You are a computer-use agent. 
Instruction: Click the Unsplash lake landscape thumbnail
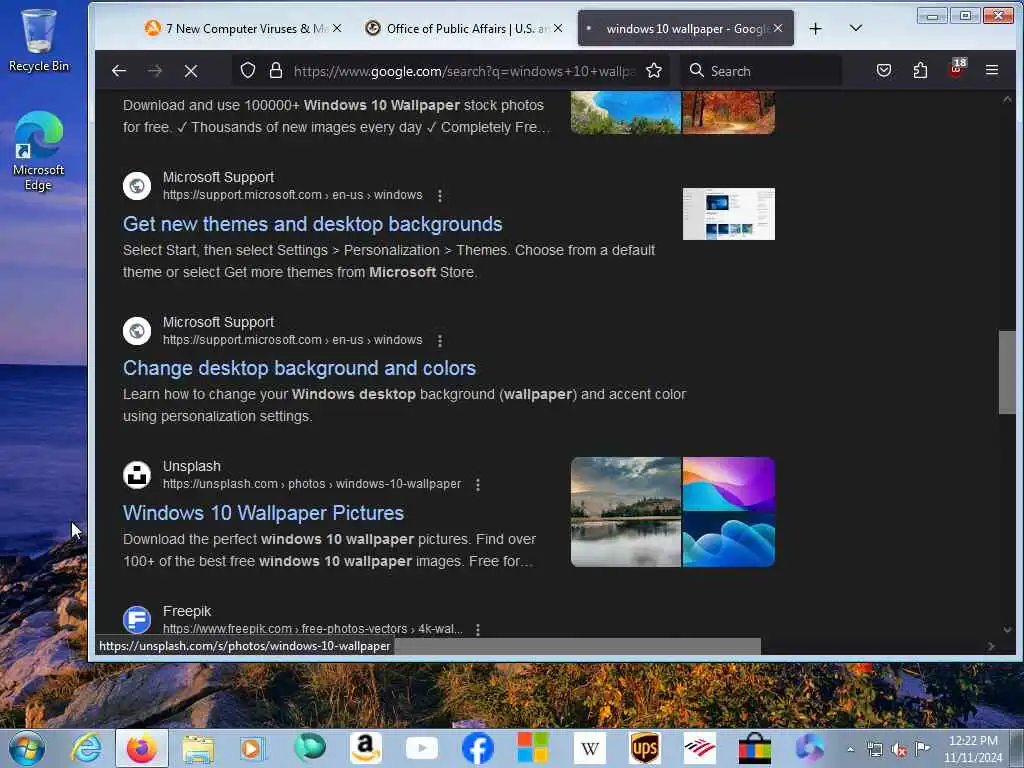coord(626,512)
